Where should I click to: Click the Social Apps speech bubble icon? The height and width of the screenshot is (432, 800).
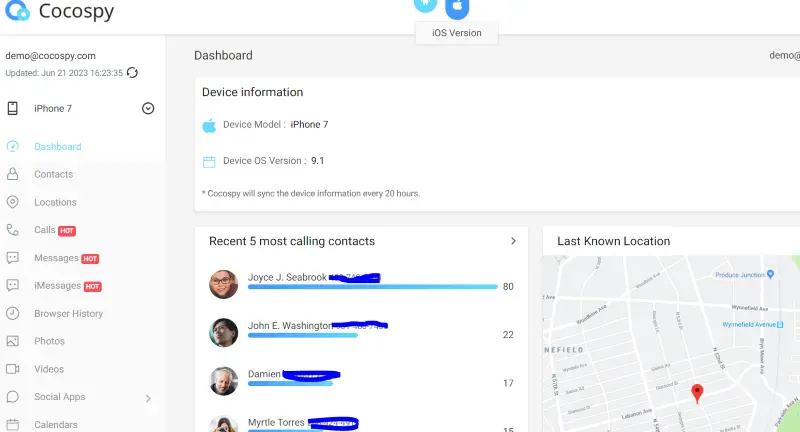click(x=13, y=397)
